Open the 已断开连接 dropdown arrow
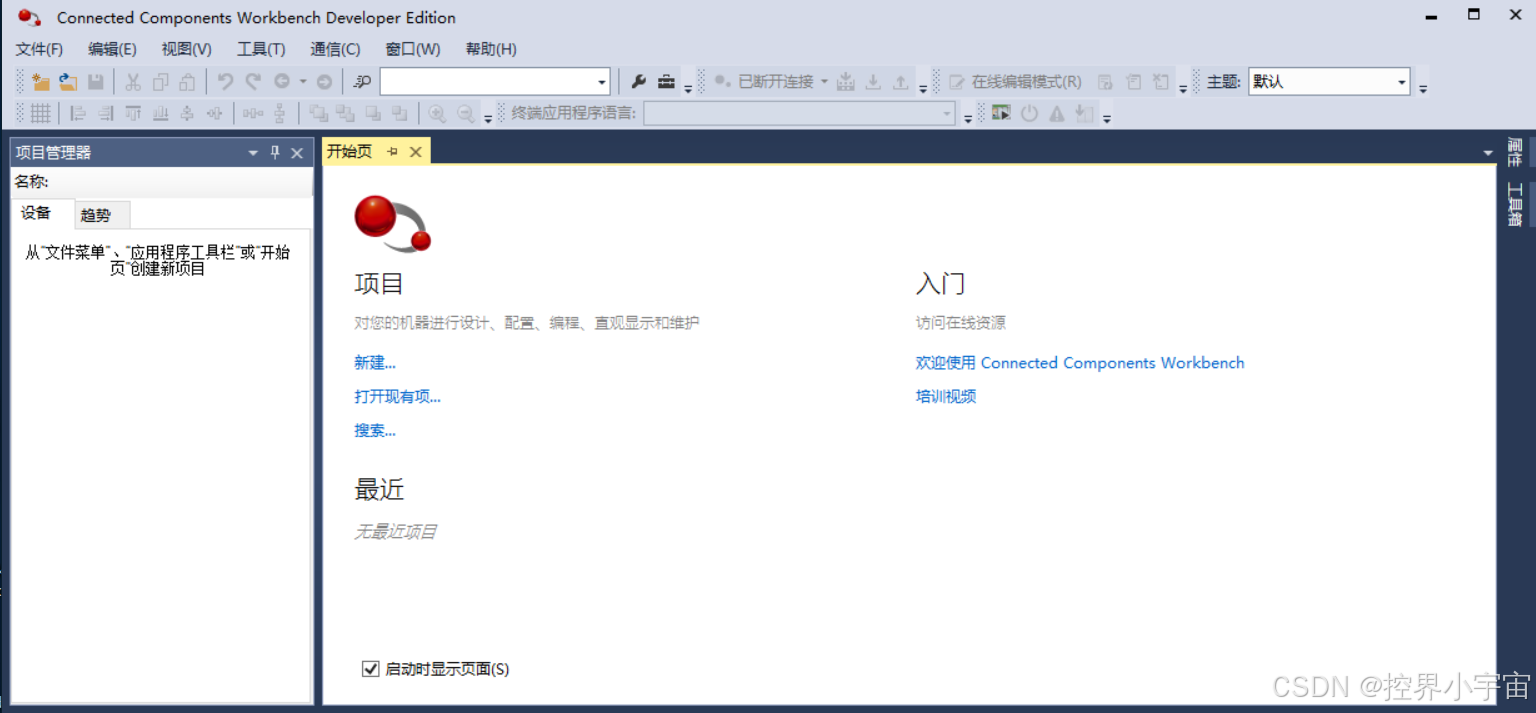This screenshot has height=713, width=1536. coord(825,82)
